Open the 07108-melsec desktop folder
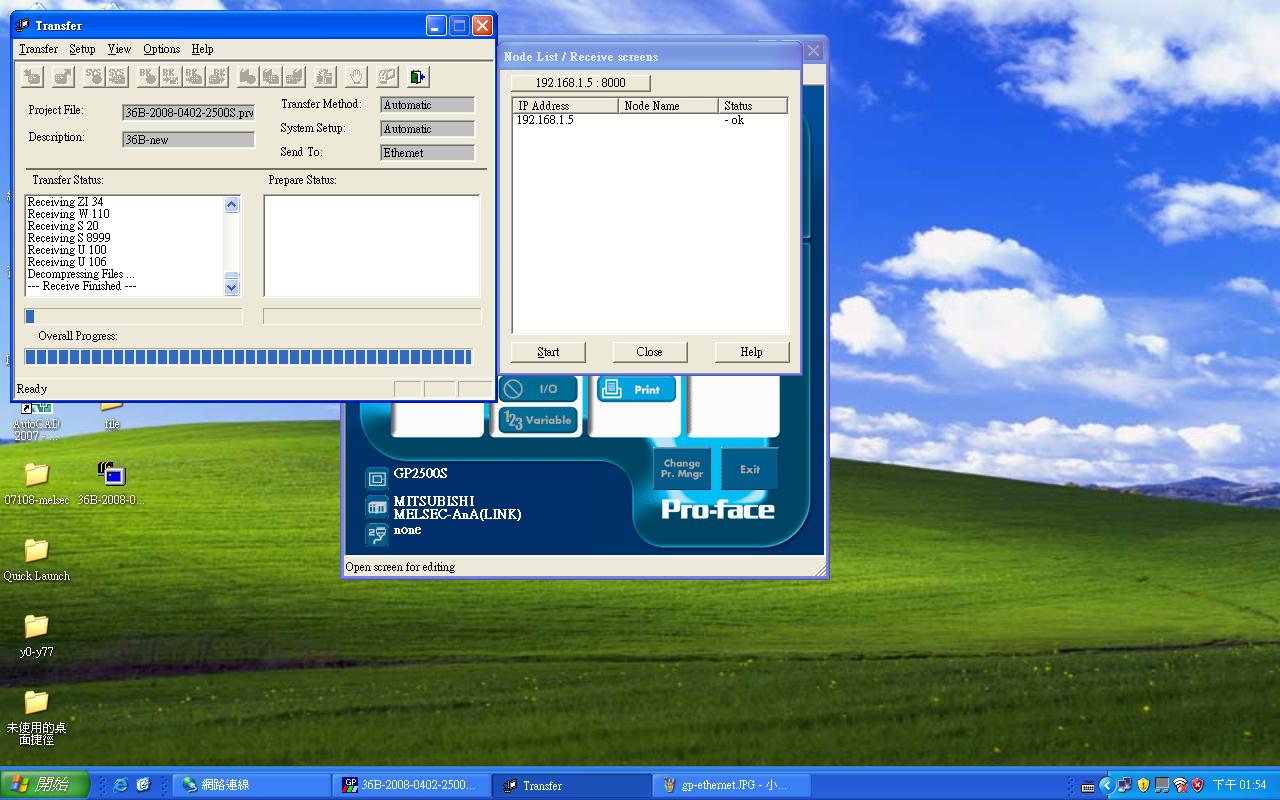1280x800 pixels. click(36, 474)
